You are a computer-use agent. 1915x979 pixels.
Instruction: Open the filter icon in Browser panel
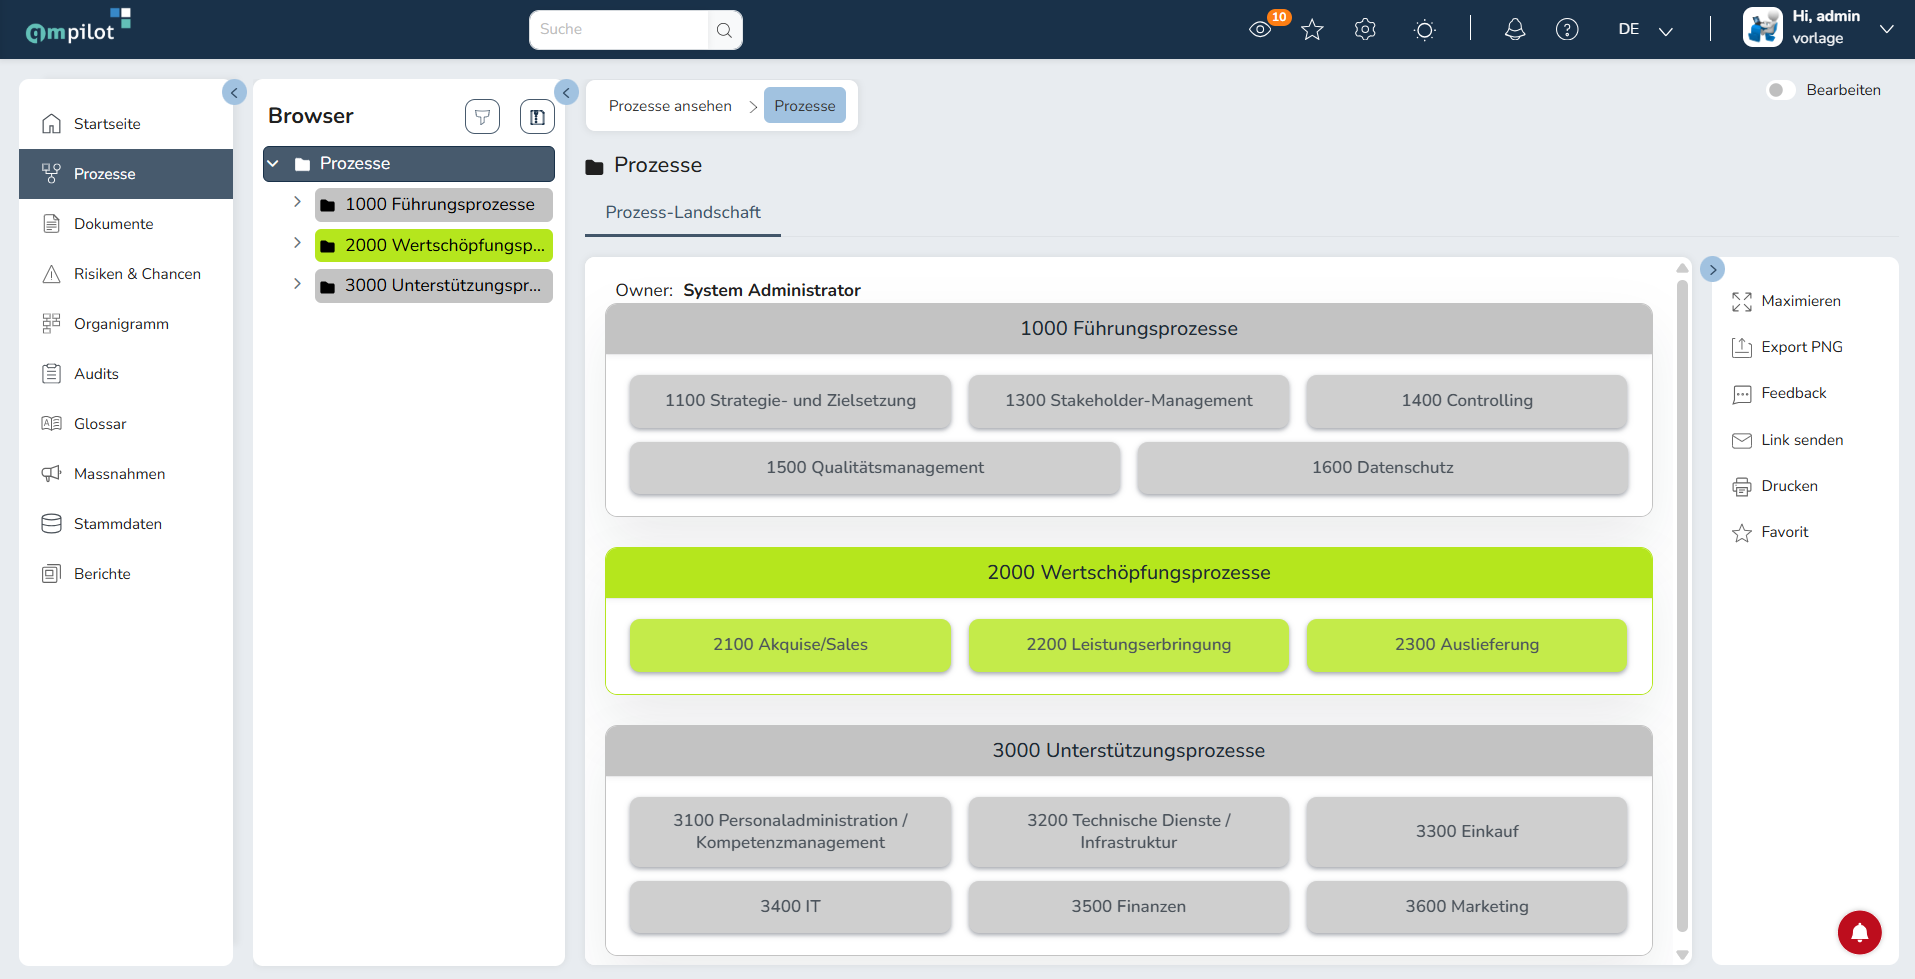[x=482, y=117]
